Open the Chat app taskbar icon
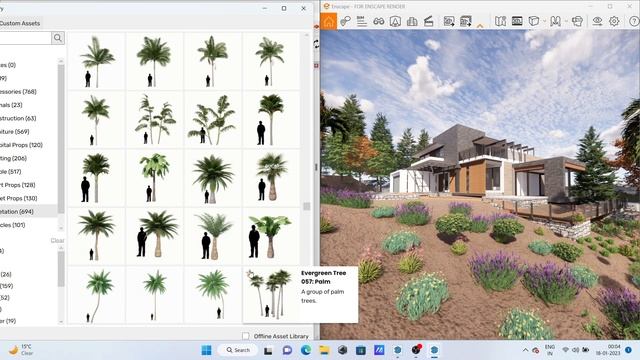The width and height of the screenshot is (640, 360). click(287, 350)
